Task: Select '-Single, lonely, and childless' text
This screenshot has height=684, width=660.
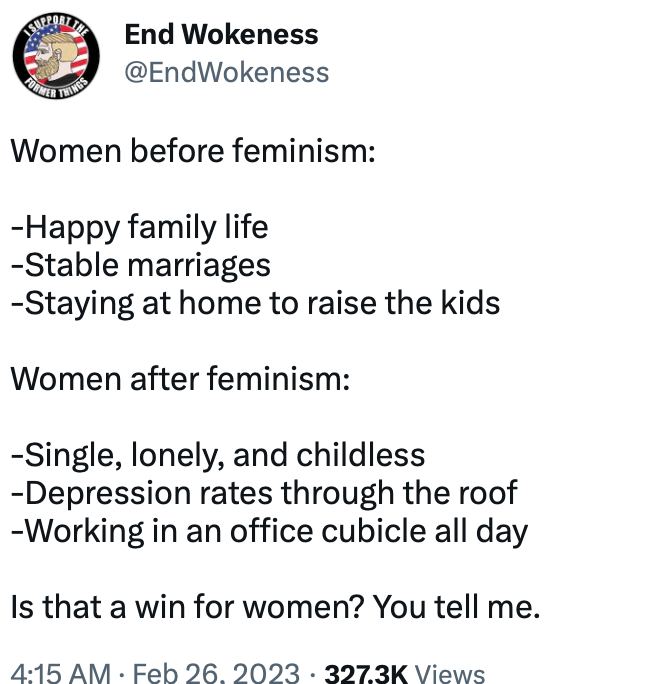Action: [218, 456]
